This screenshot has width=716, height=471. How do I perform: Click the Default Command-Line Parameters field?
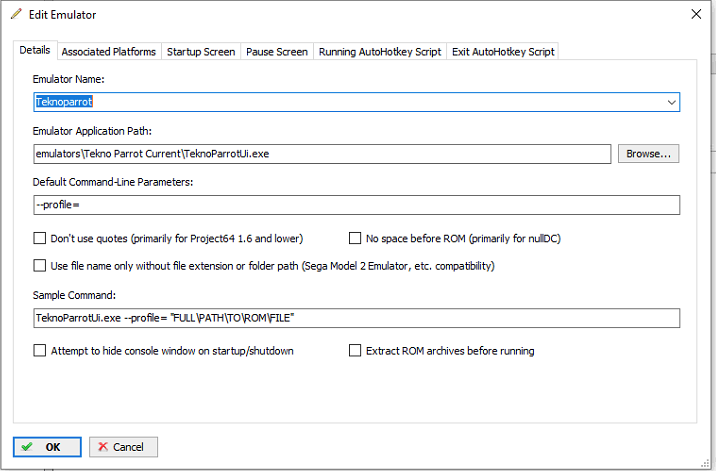click(357, 205)
